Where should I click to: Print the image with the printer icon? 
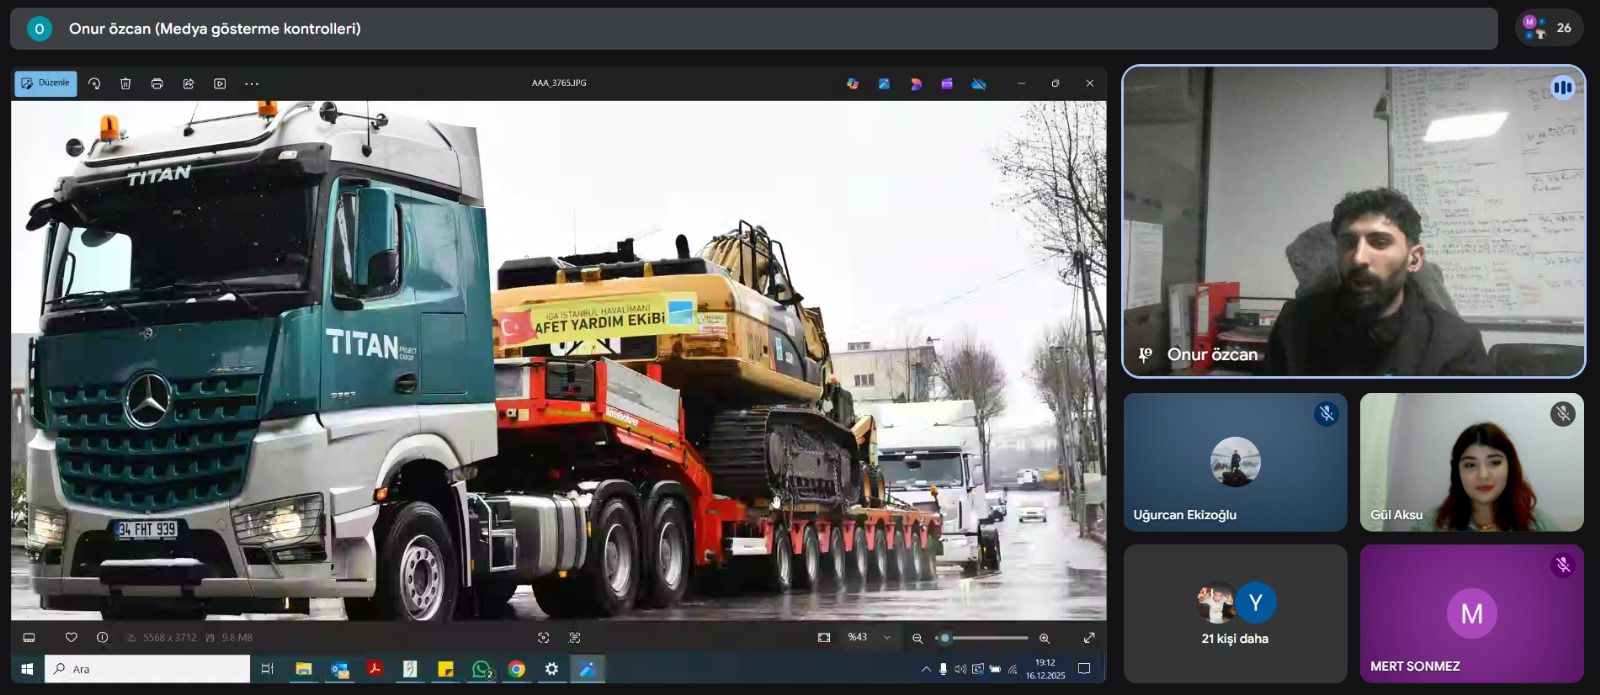(x=157, y=84)
